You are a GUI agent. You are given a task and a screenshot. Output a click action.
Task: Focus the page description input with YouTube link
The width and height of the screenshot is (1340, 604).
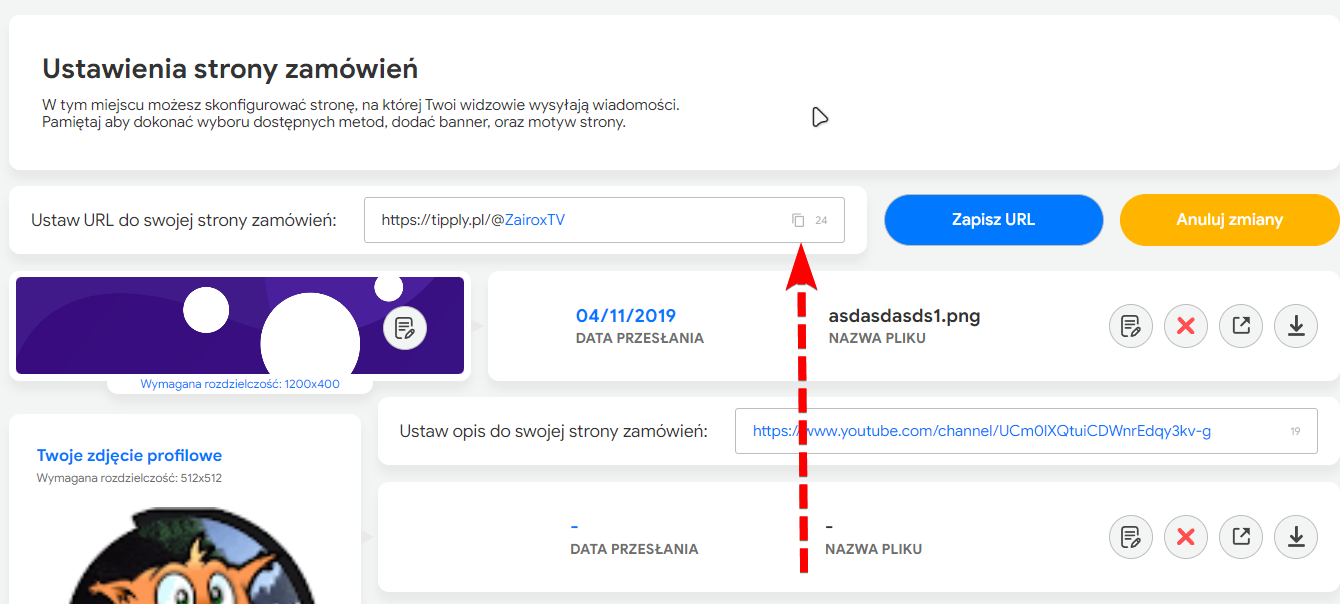coord(1026,431)
